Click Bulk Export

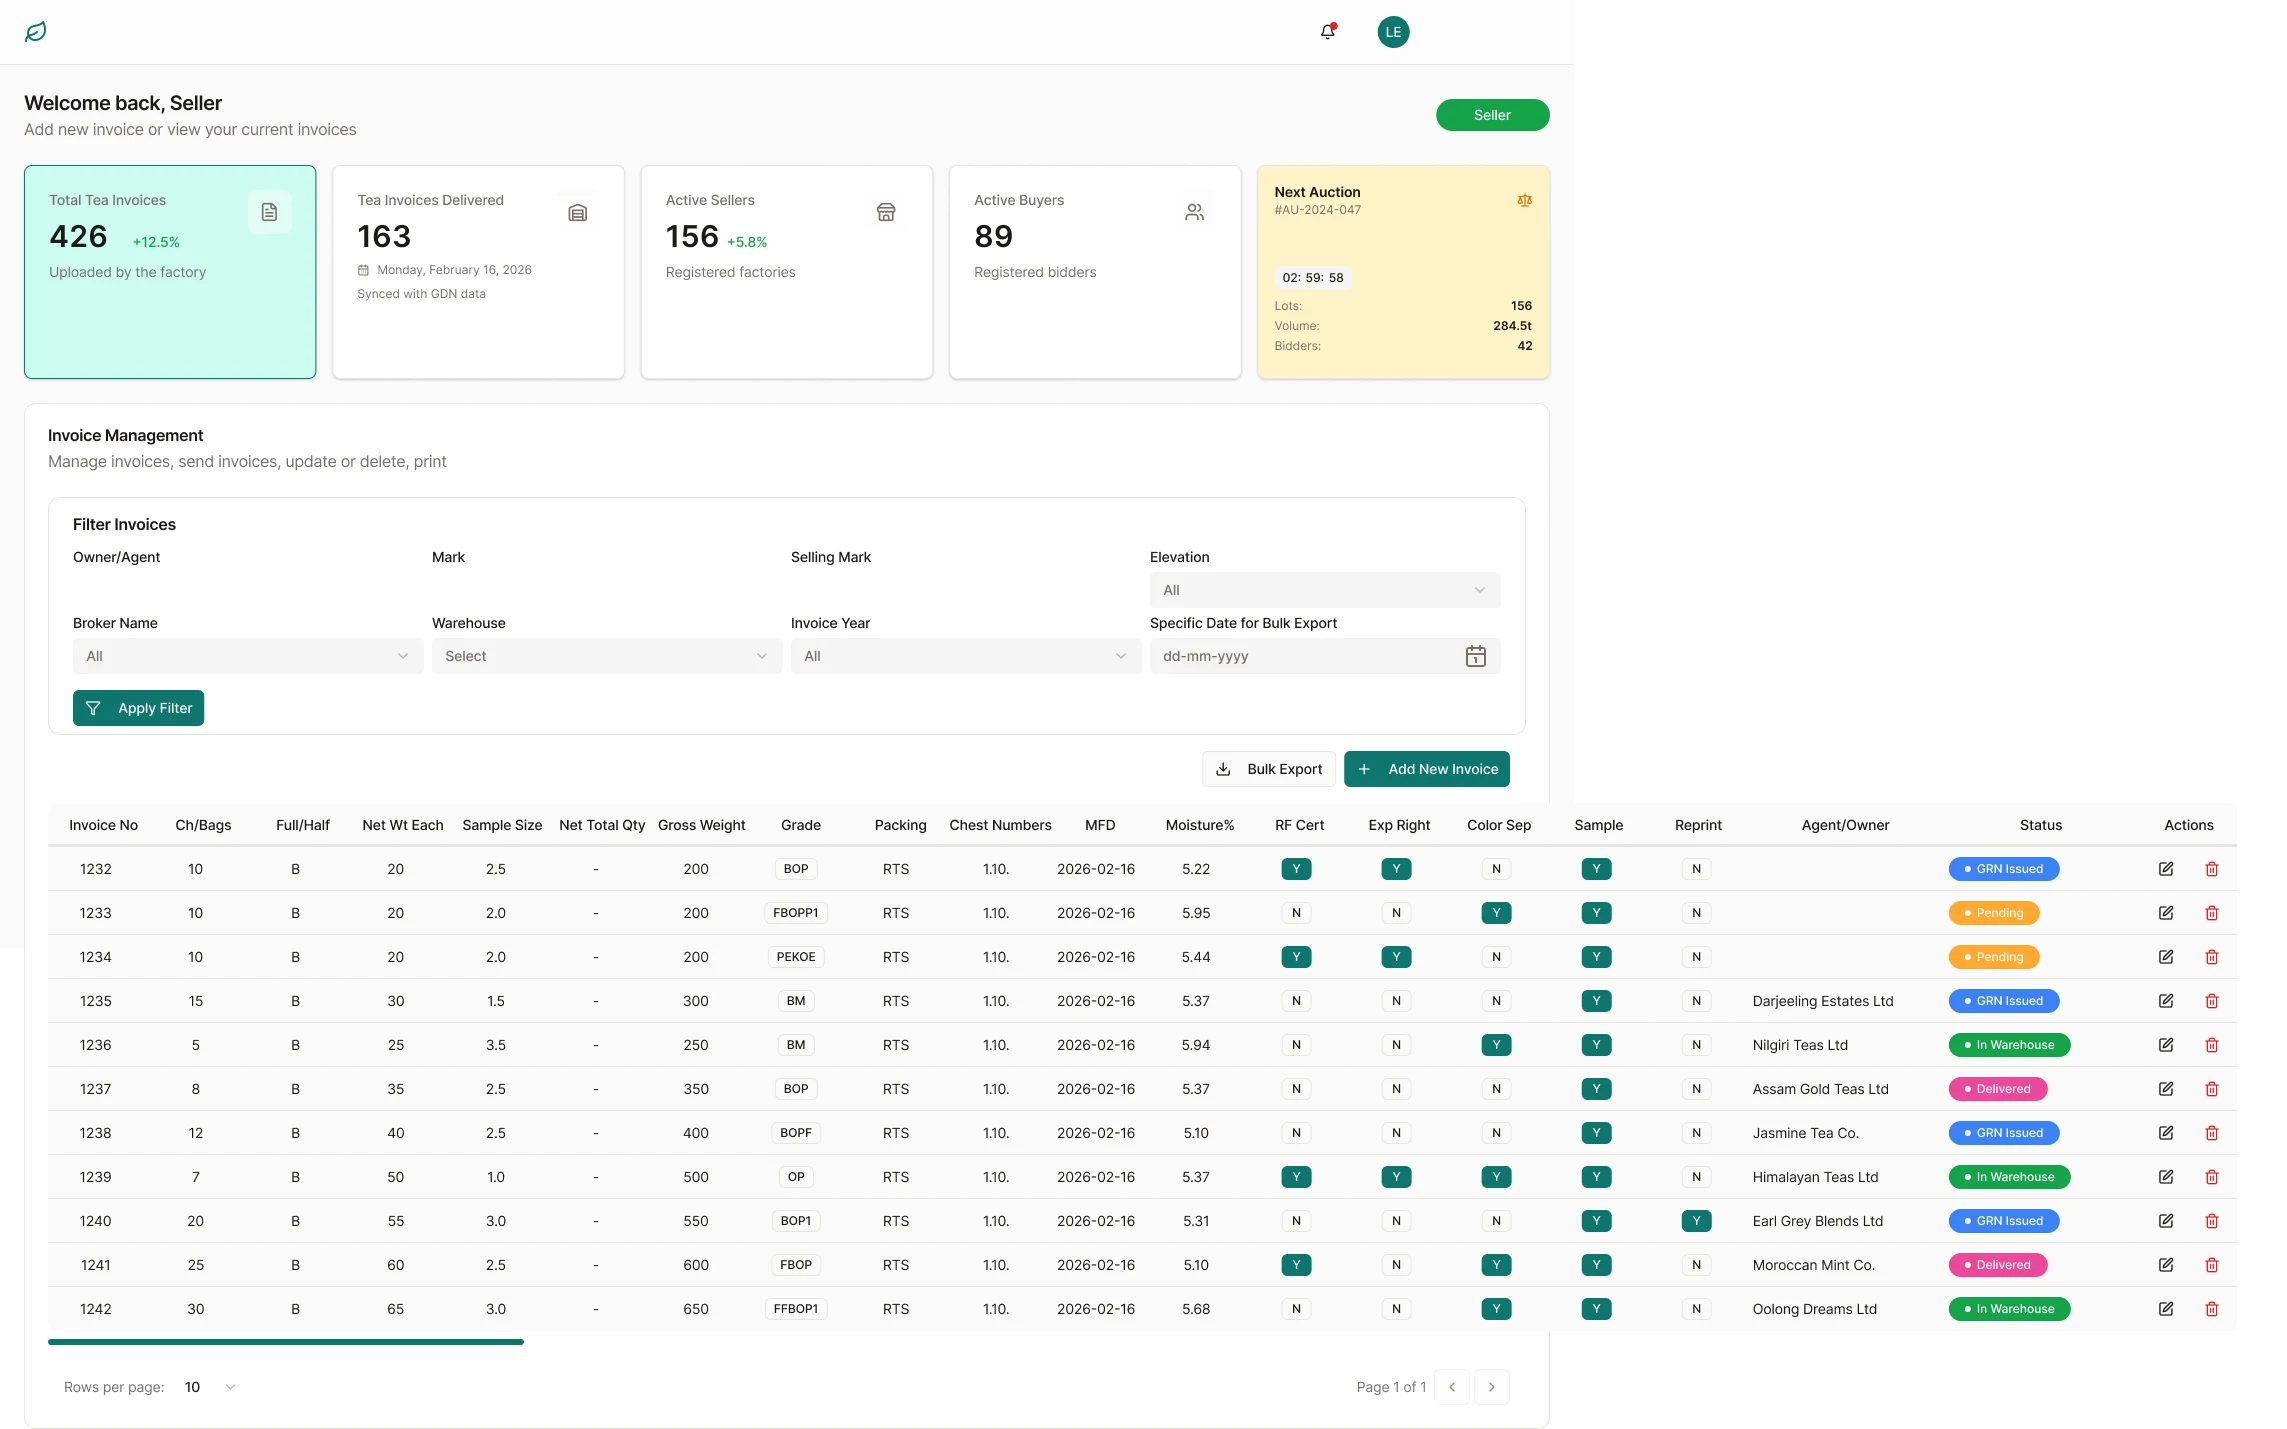click(x=1268, y=769)
